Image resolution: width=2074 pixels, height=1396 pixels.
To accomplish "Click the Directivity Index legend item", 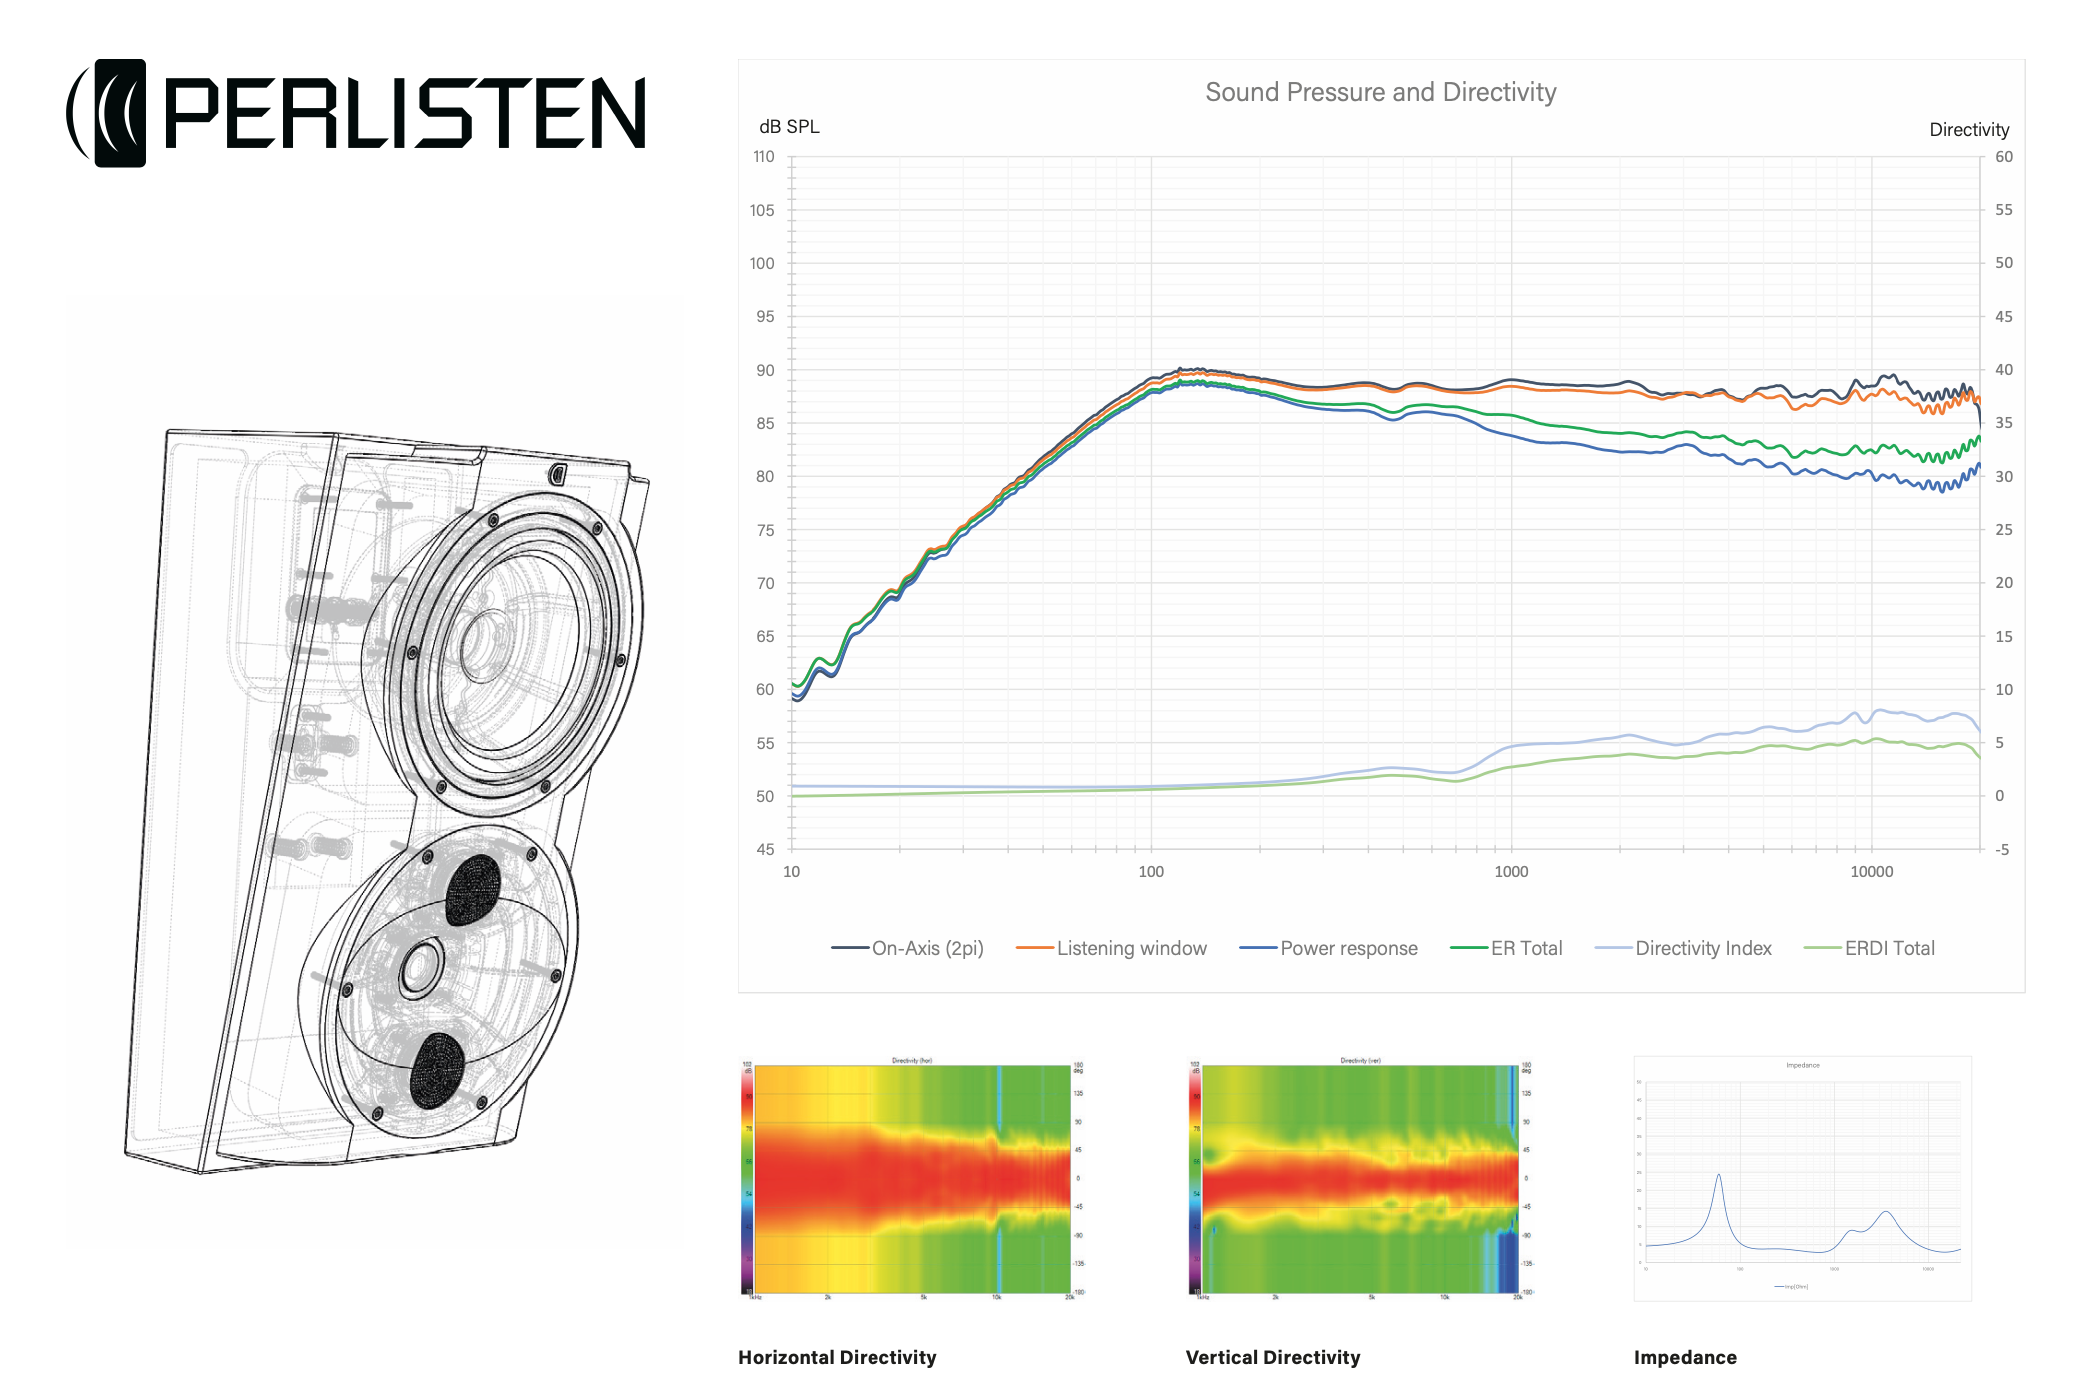I will click(1702, 948).
